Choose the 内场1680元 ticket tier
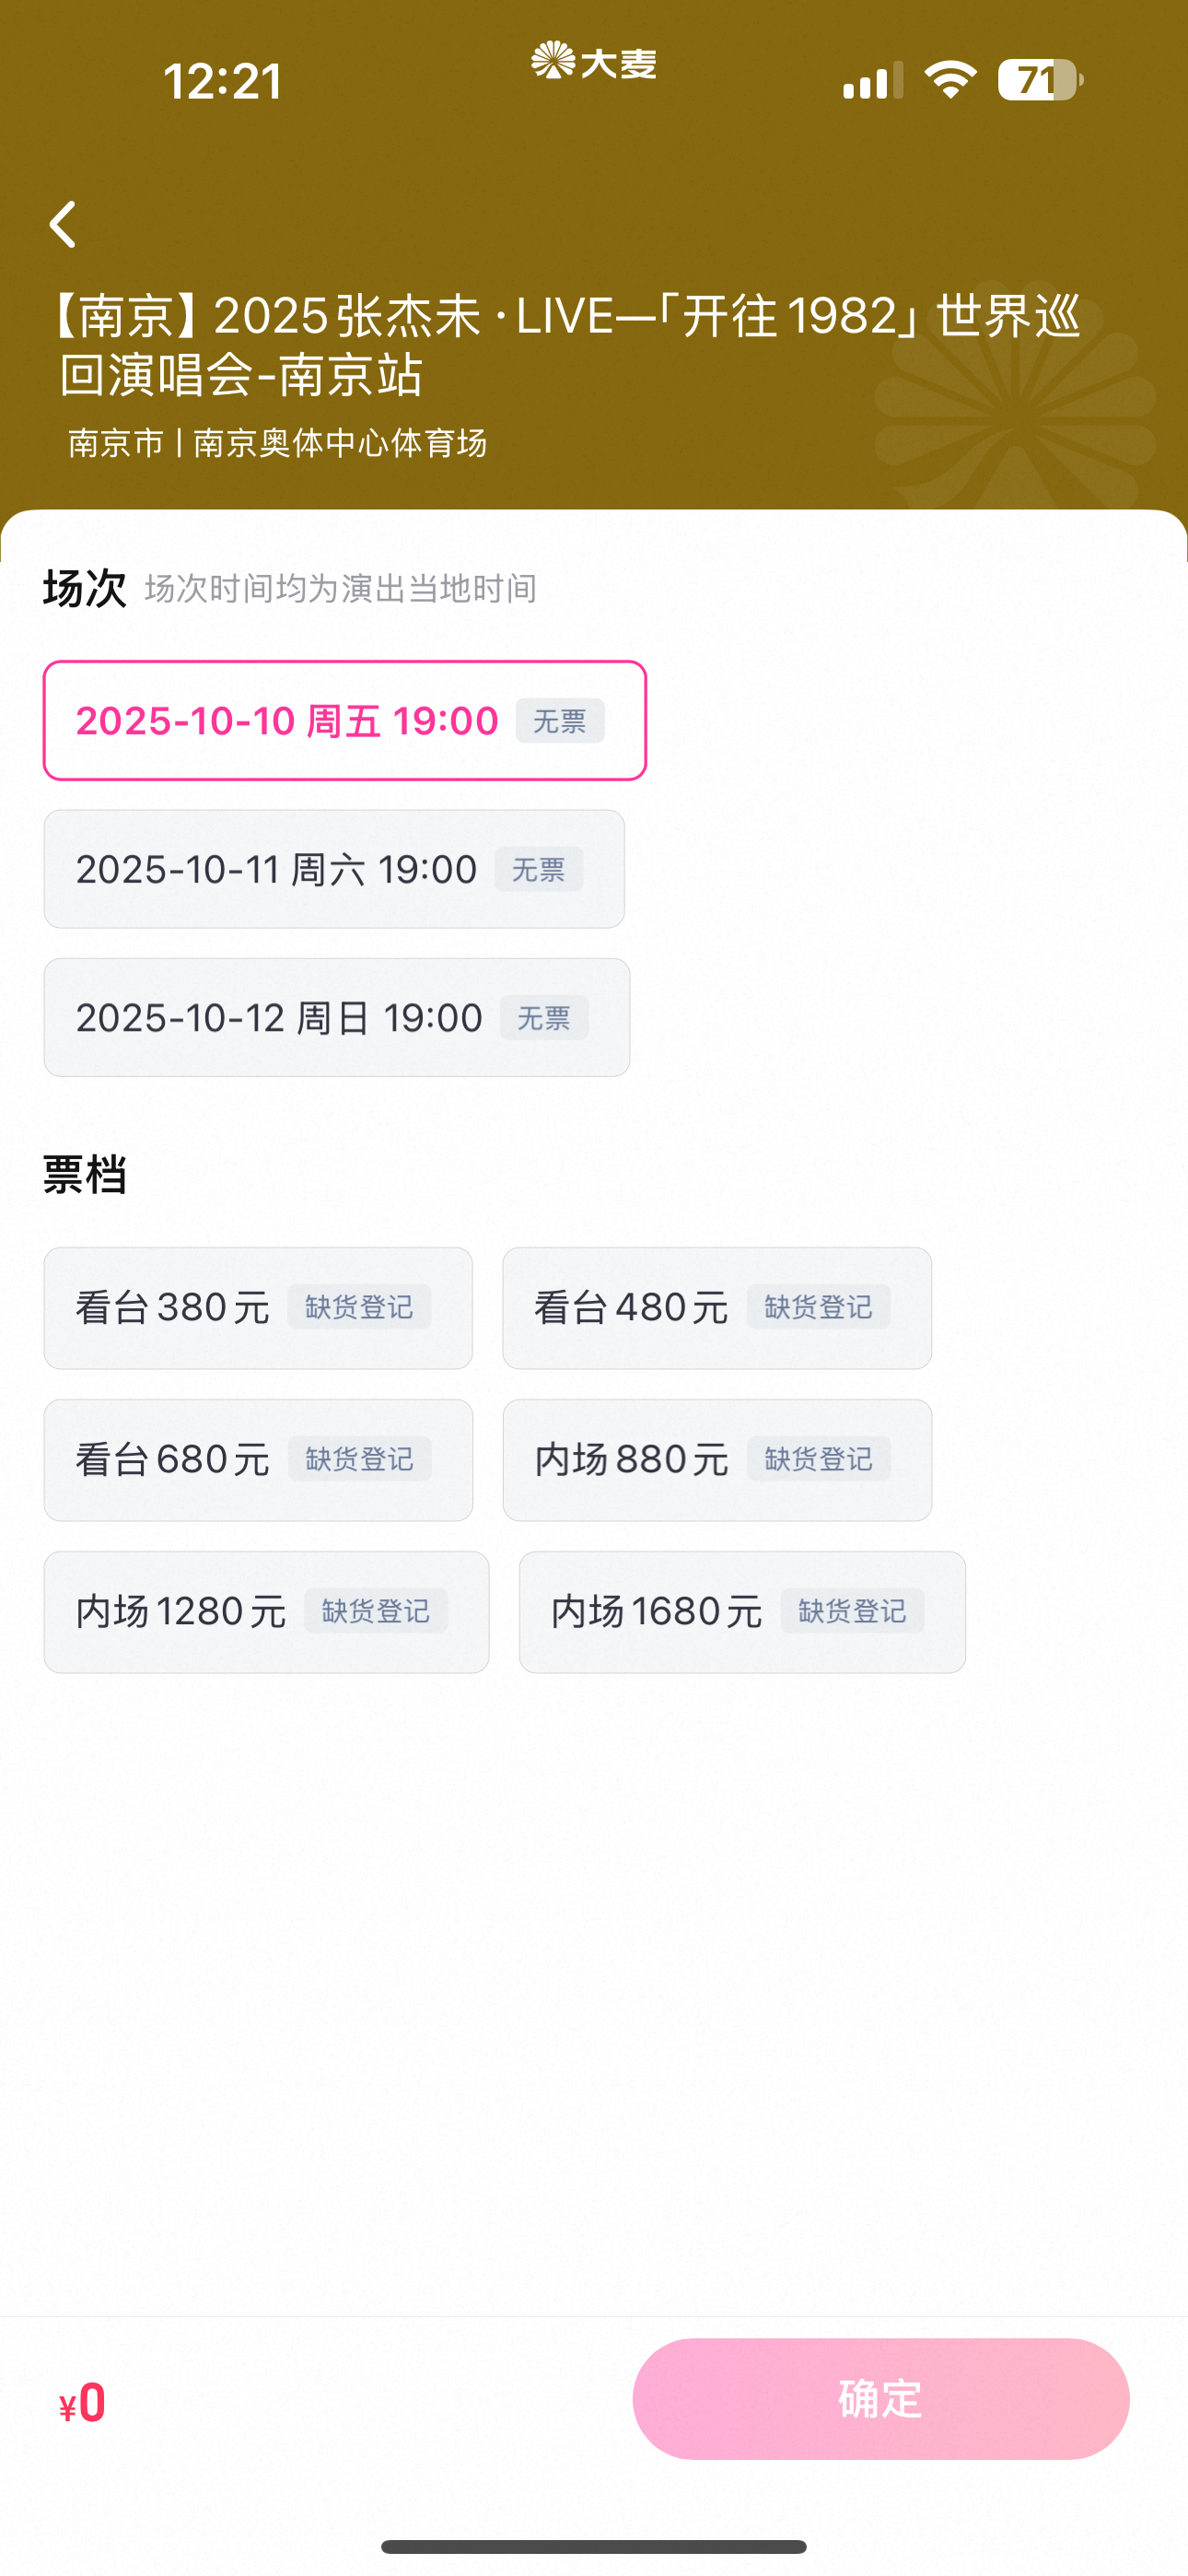The width and height of the screenshot is (1188, 2576). tap(742, 1611)
